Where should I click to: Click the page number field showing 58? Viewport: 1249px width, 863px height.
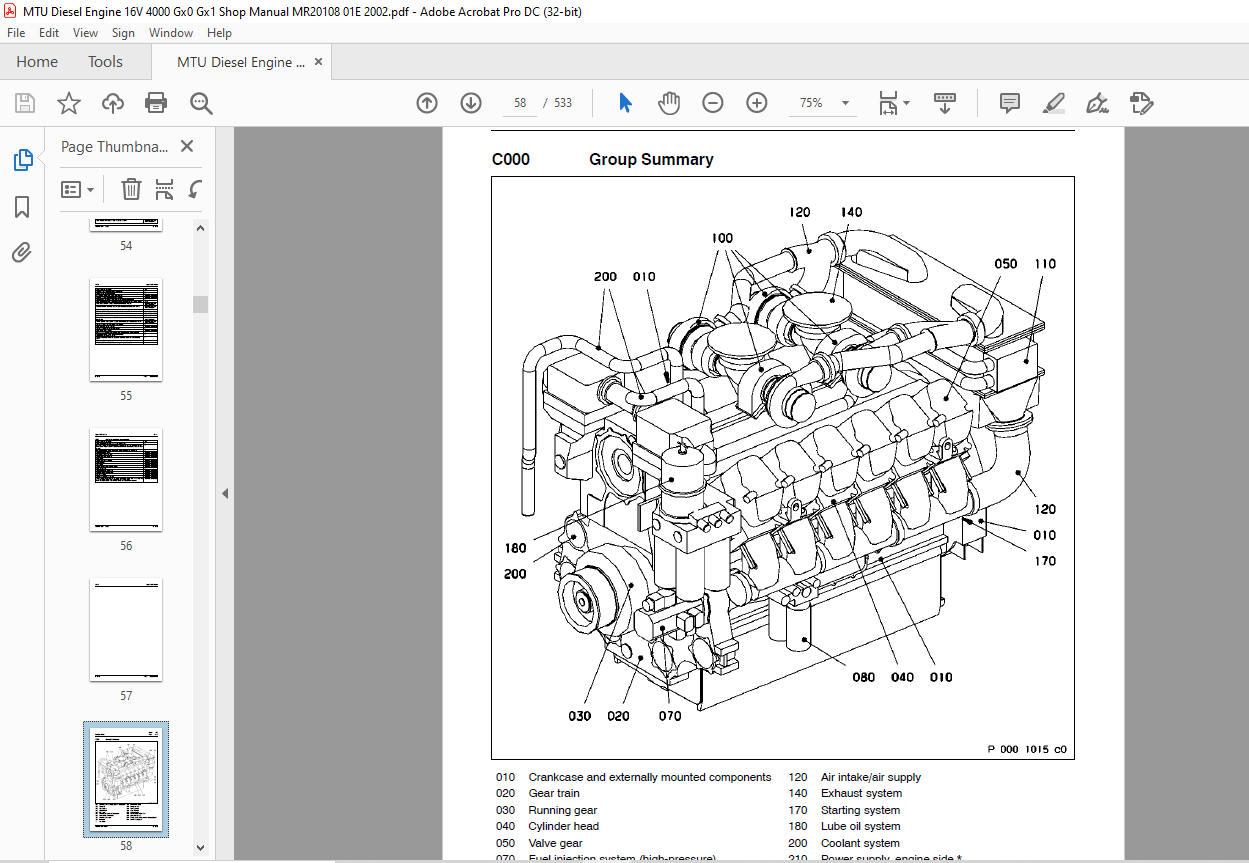[520, 103]
